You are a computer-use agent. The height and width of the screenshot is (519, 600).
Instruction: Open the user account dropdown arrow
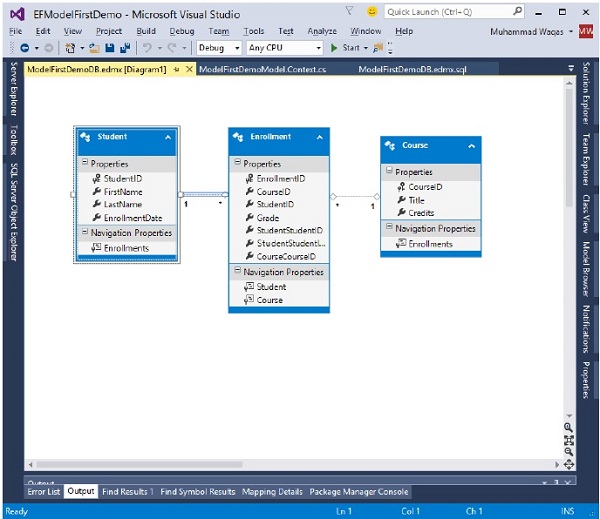571,31
